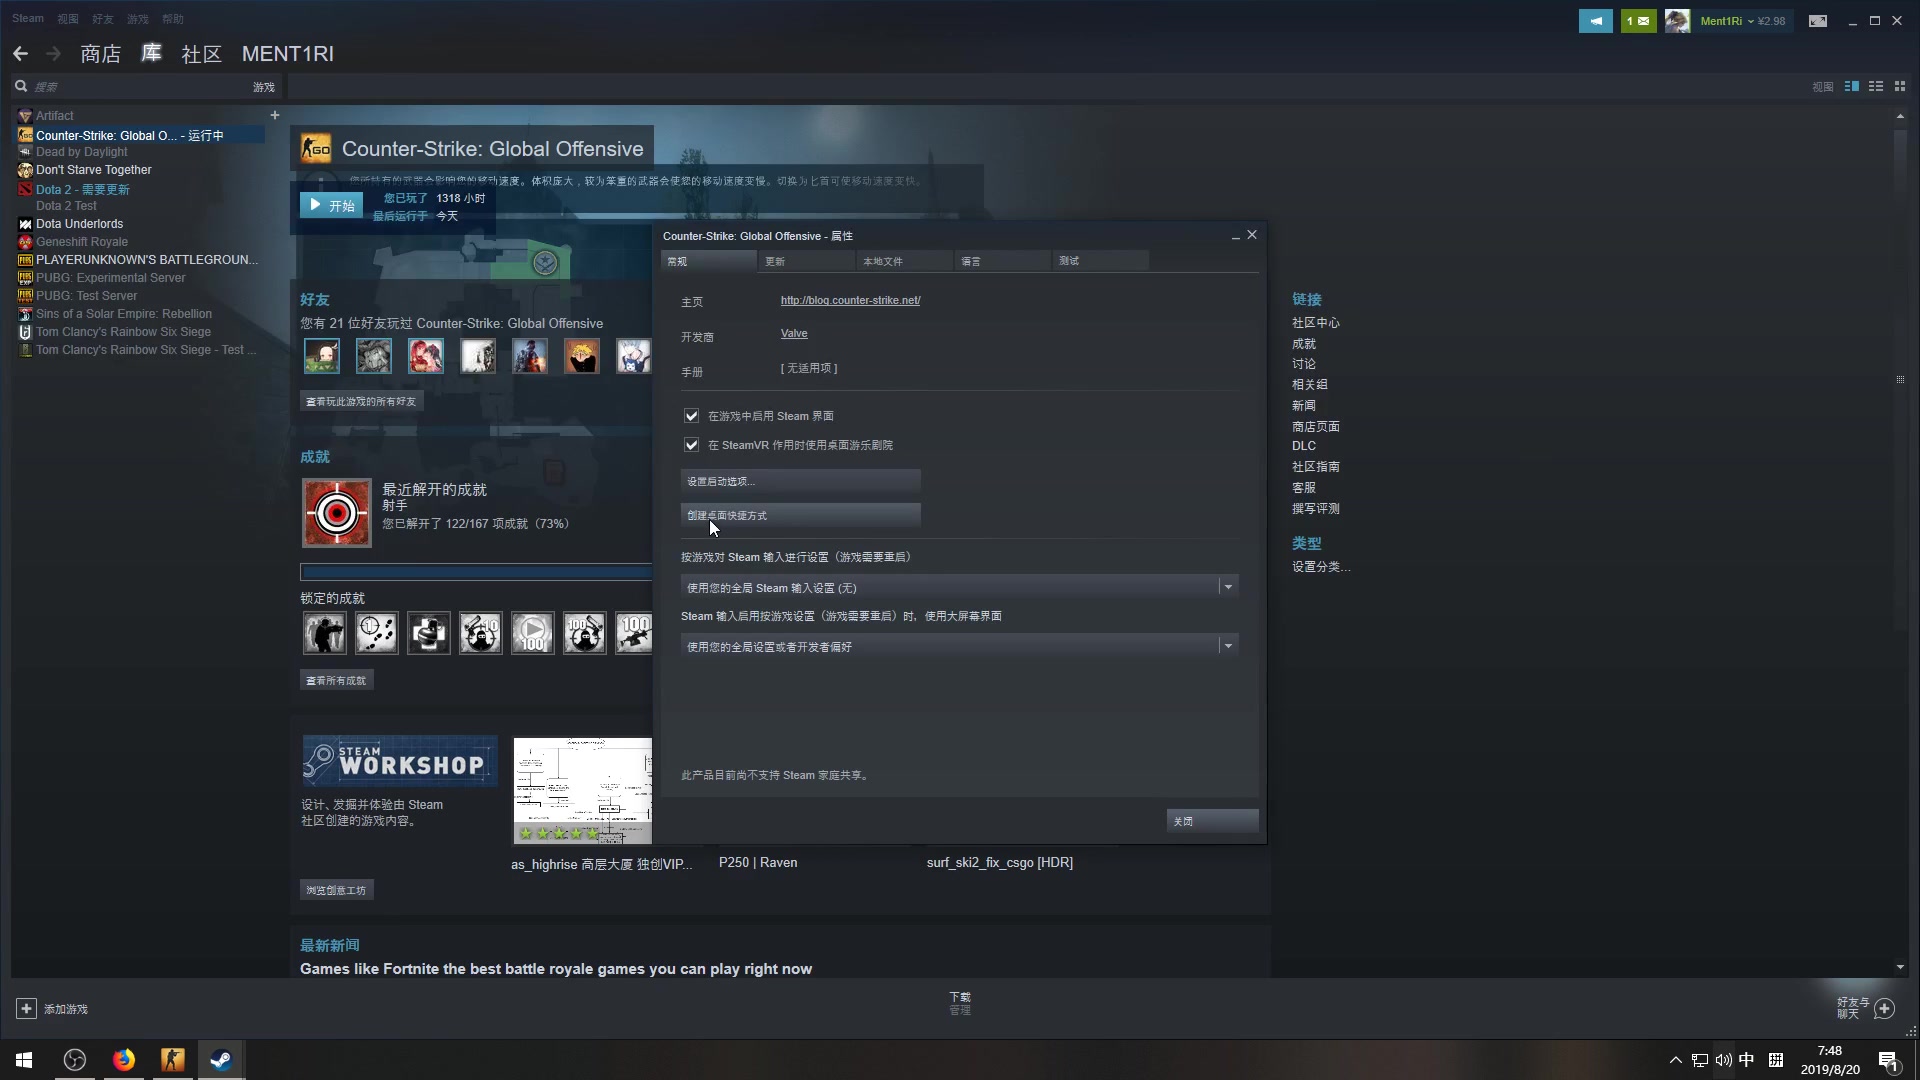
Task: Go back with the left arrow
Action: [20, 54]
